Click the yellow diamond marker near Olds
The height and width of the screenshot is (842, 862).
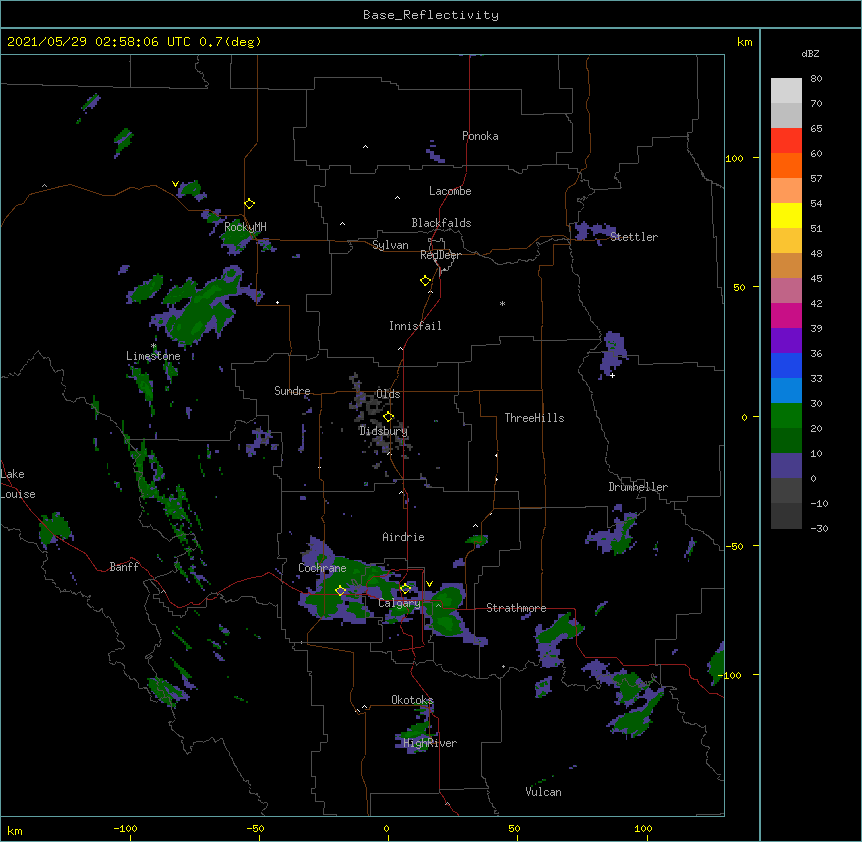[x=388, y=417]
